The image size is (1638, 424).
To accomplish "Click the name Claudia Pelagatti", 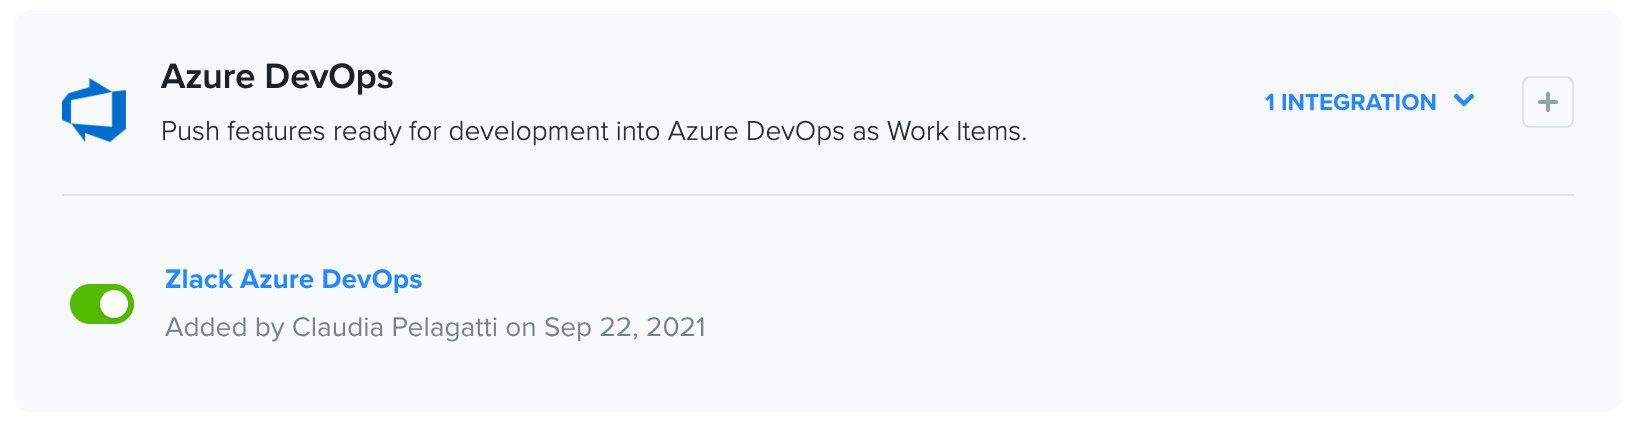I will point(394,327).
